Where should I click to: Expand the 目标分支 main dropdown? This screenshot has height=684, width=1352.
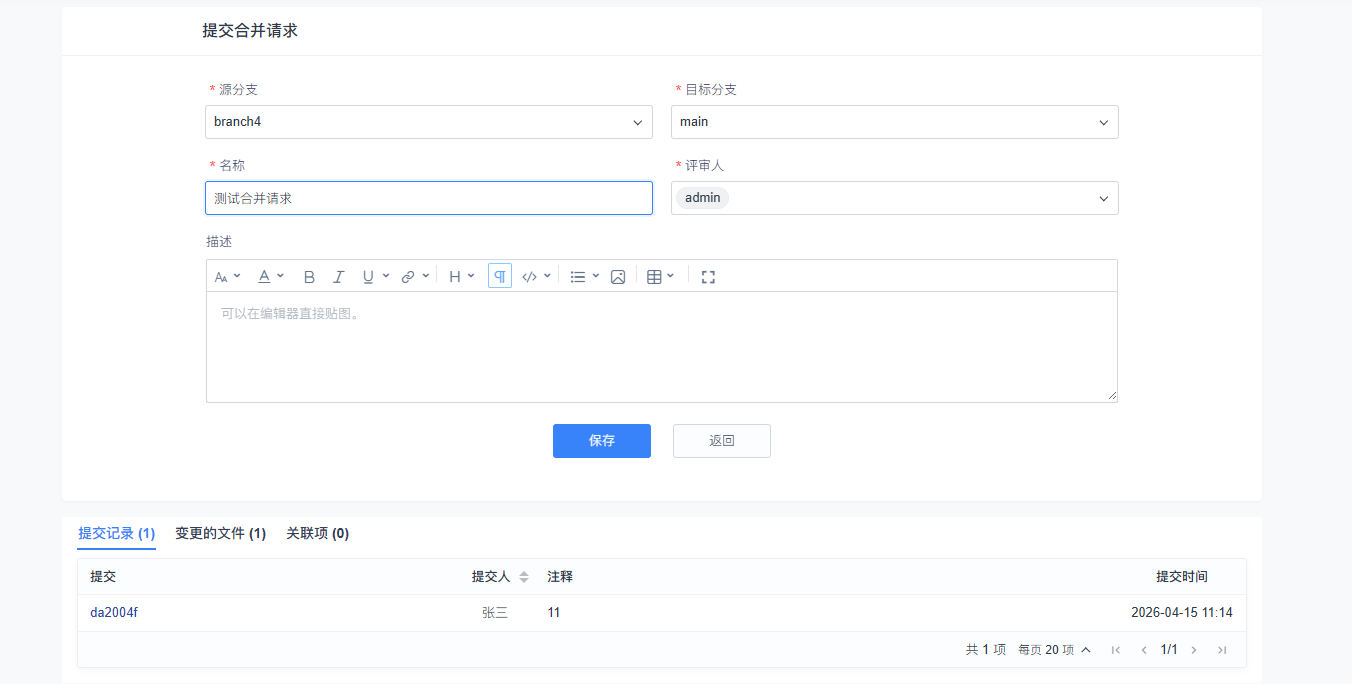pos(894,122)
